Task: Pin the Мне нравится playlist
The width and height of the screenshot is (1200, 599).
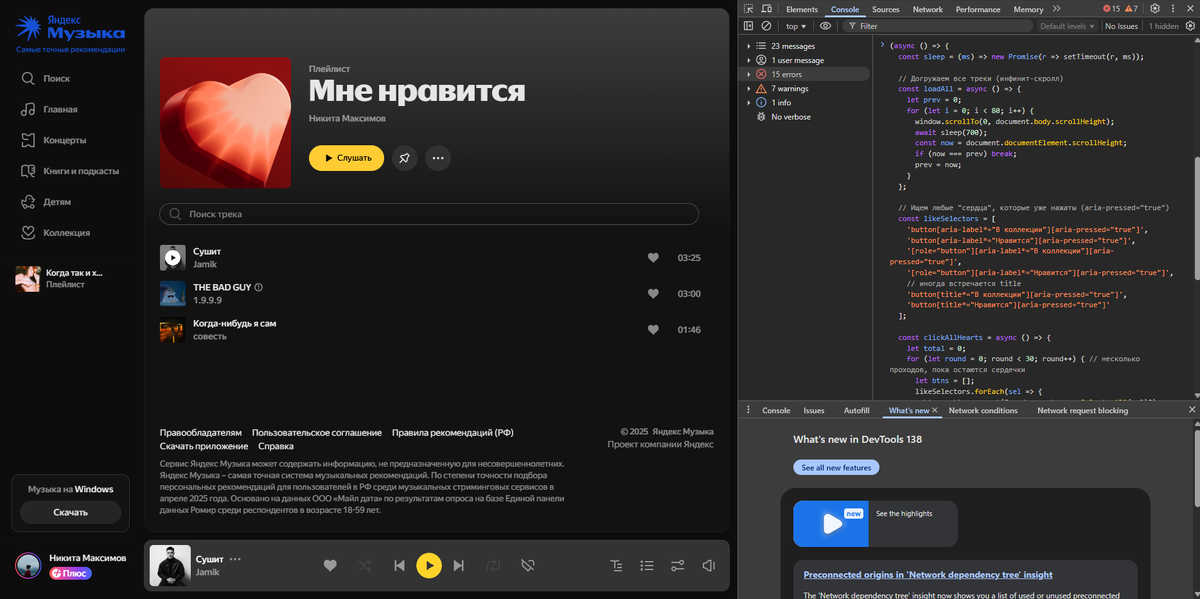Action: 404,158
